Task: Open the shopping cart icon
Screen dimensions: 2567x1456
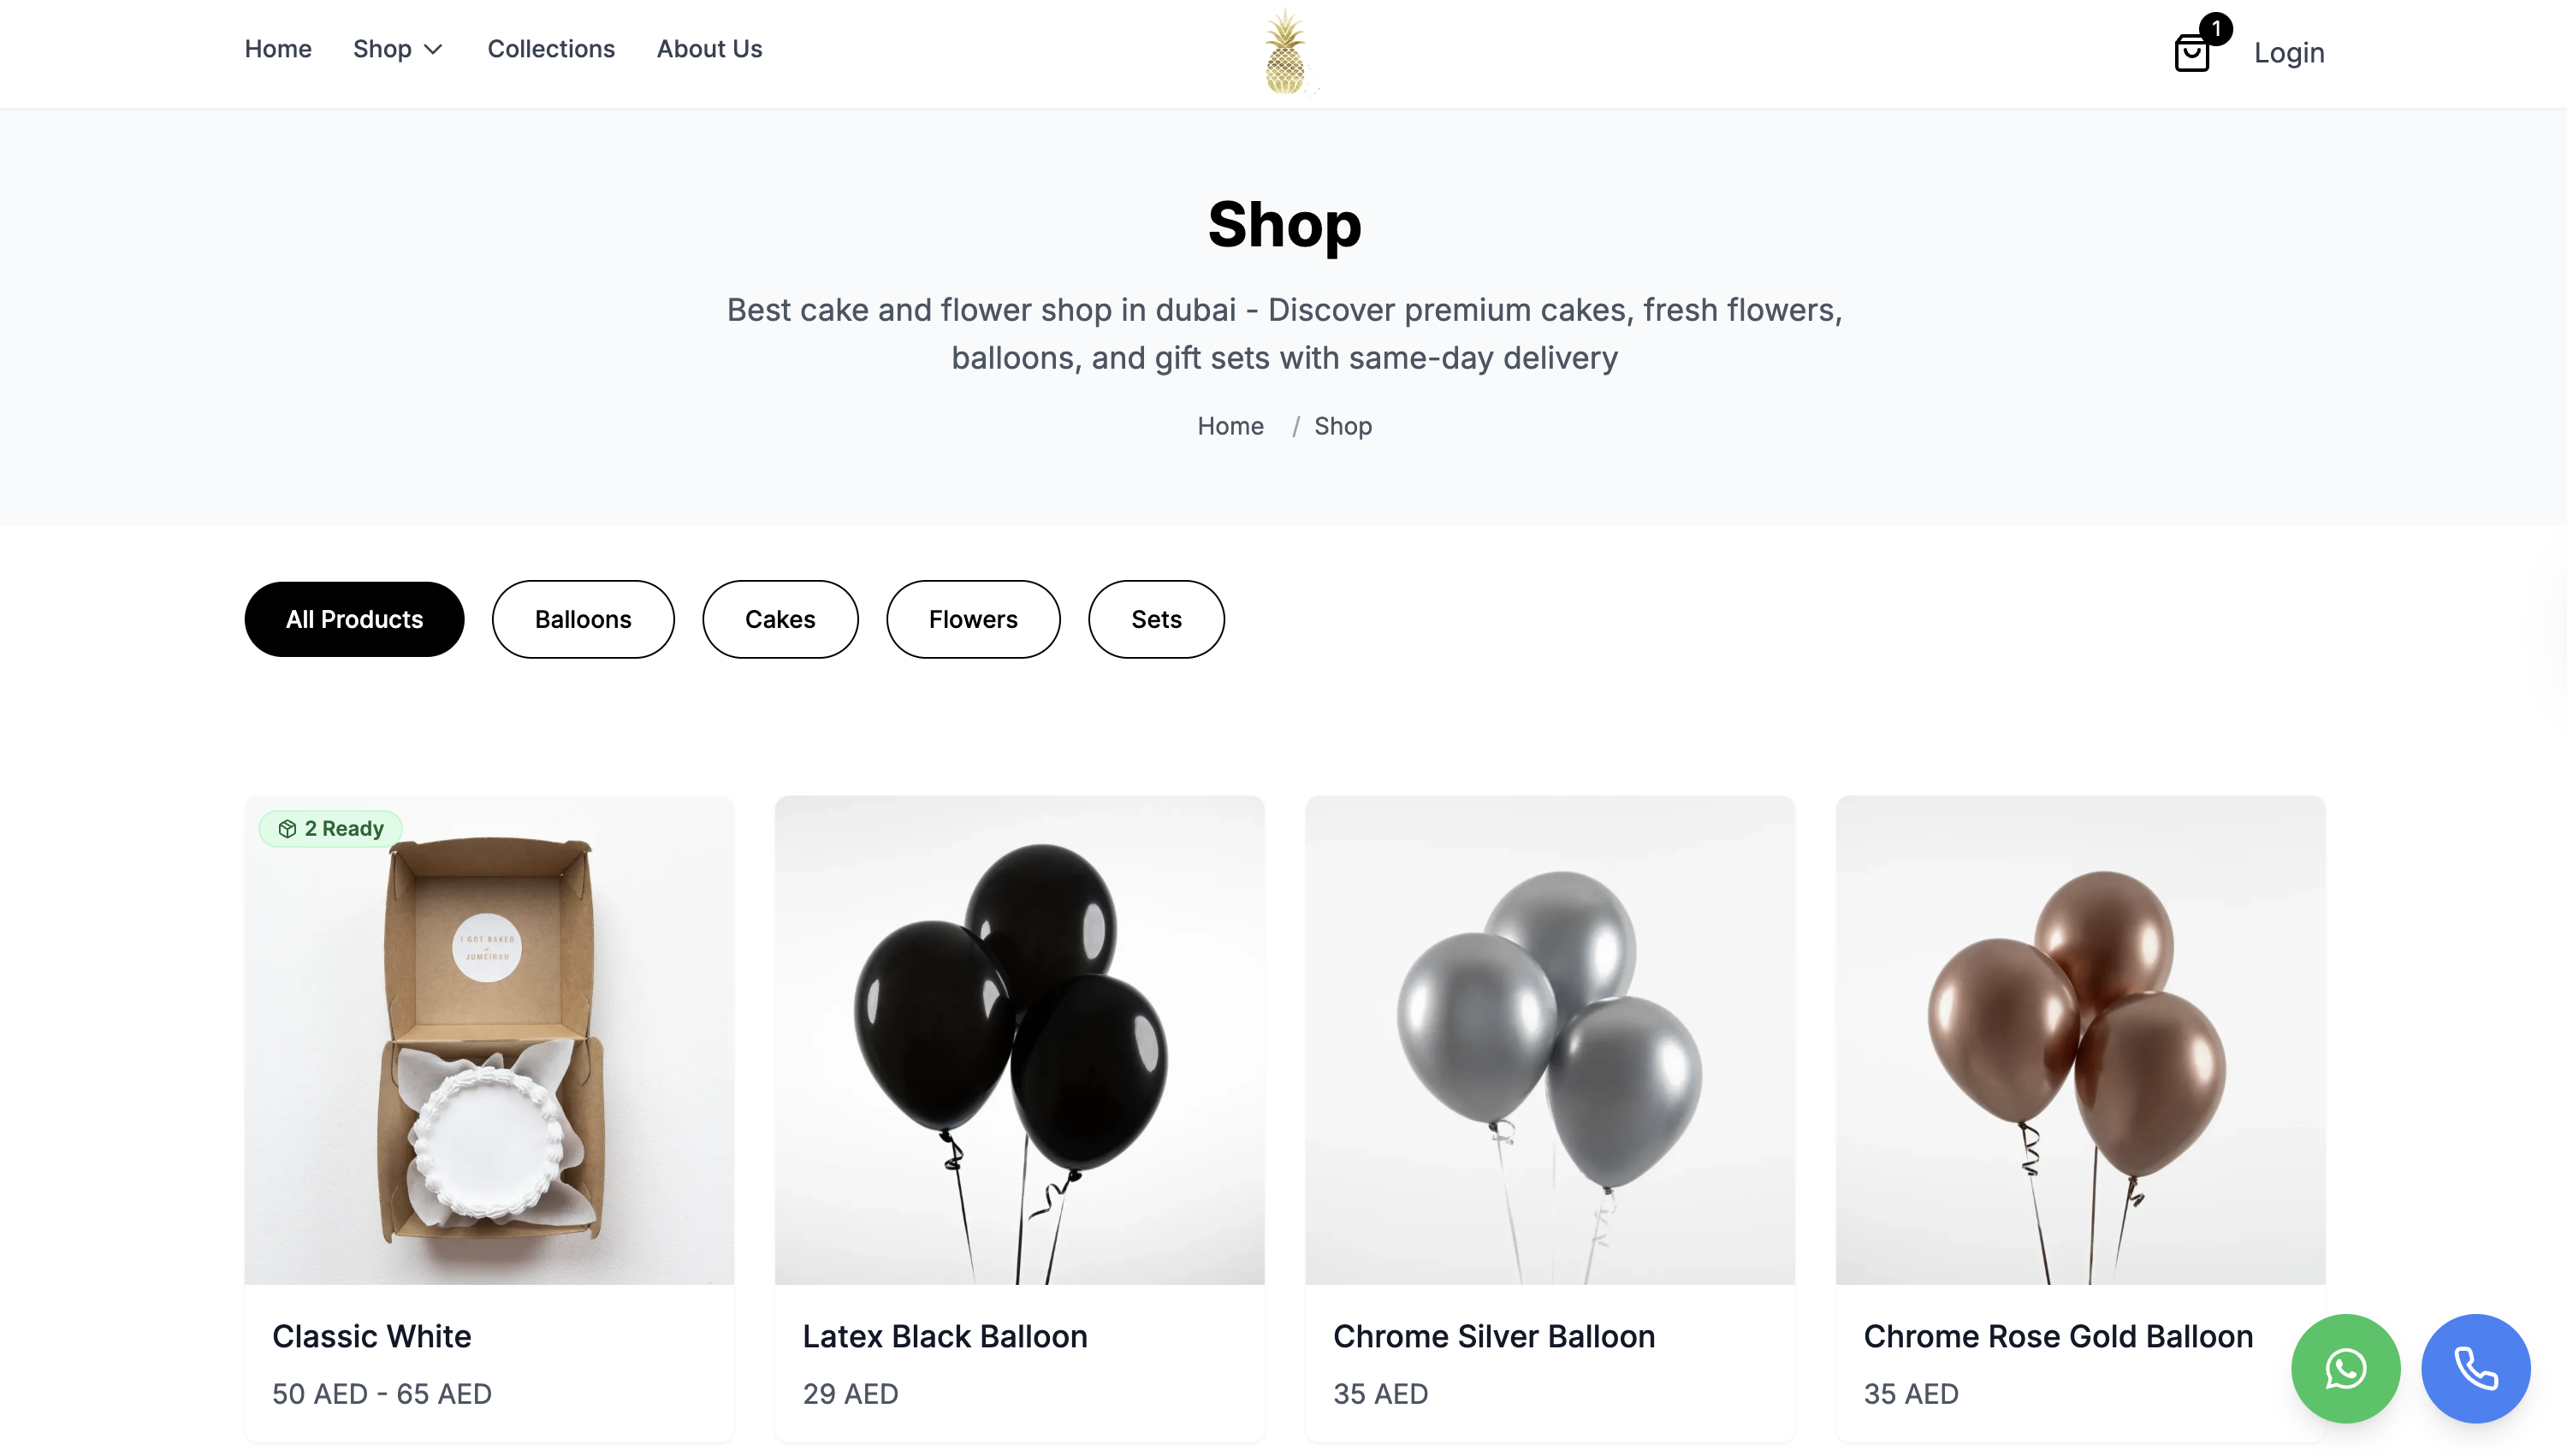Action: [2192, 53]
